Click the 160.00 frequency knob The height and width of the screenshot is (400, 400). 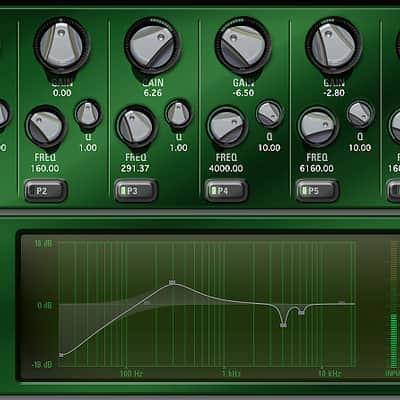46,127
